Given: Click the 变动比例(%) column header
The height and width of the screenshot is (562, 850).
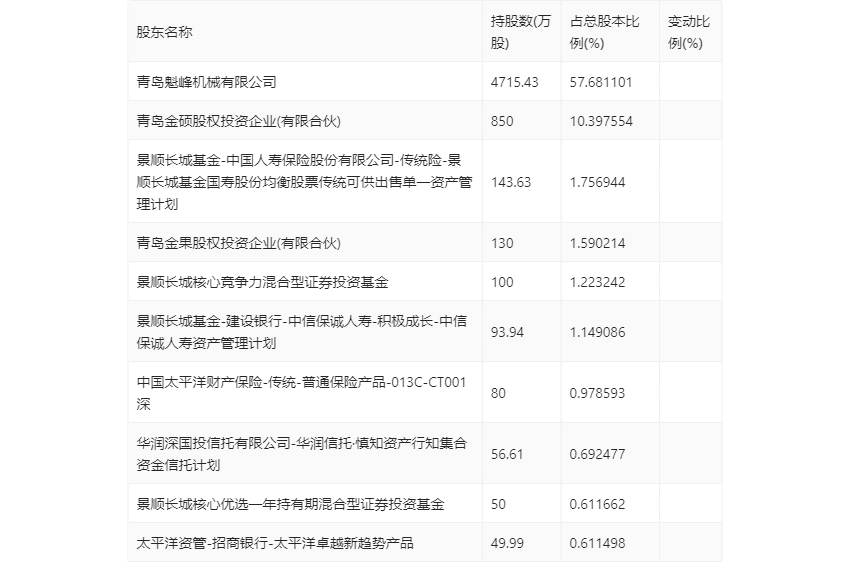Looking at the screenshot, I should (688, 32).
